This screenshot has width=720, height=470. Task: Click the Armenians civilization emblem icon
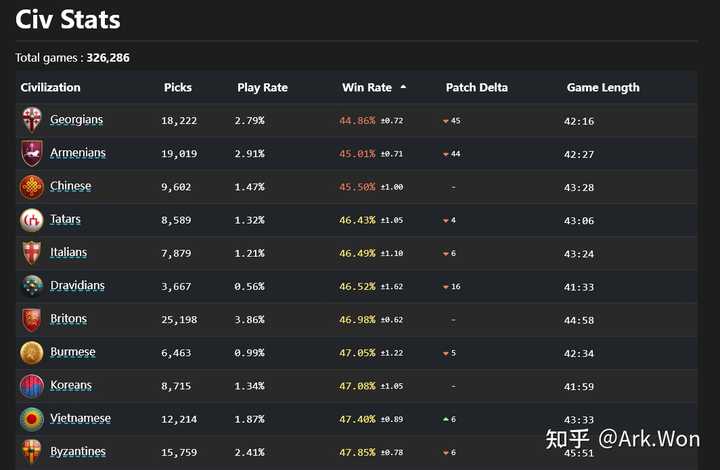tap(32, 153)
